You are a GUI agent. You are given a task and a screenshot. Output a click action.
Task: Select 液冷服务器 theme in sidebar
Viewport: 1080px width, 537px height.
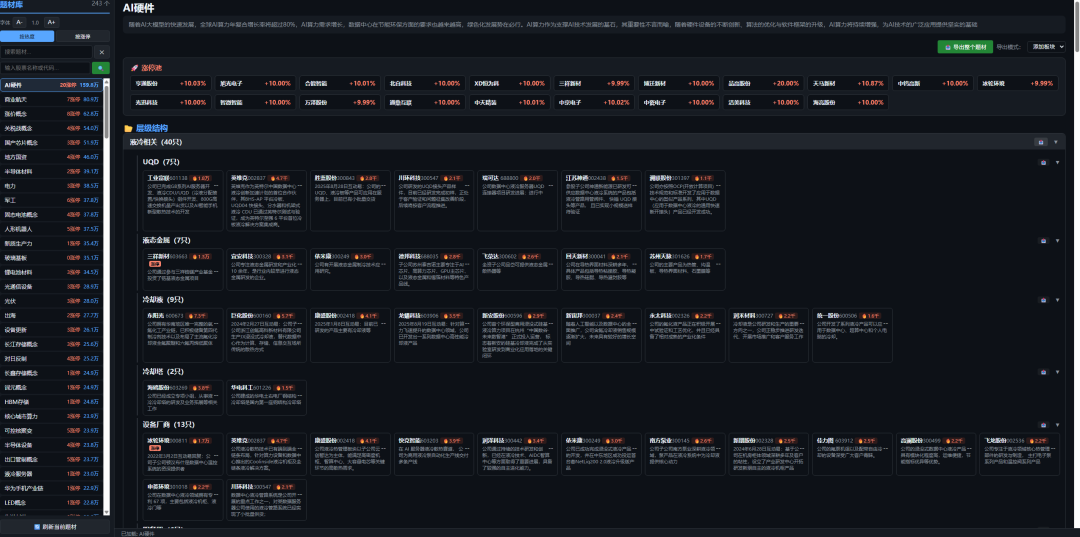(x=52, y=474)
